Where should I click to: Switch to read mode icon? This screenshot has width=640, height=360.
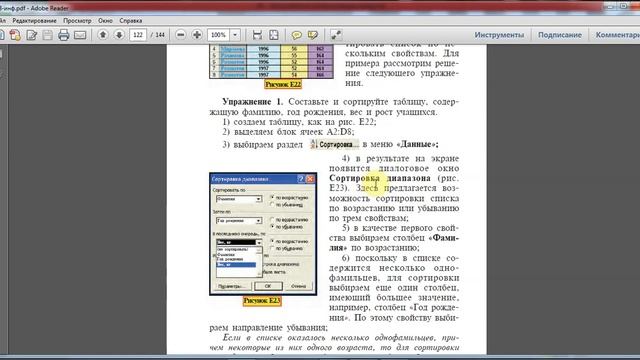click(x=336, y=35)
